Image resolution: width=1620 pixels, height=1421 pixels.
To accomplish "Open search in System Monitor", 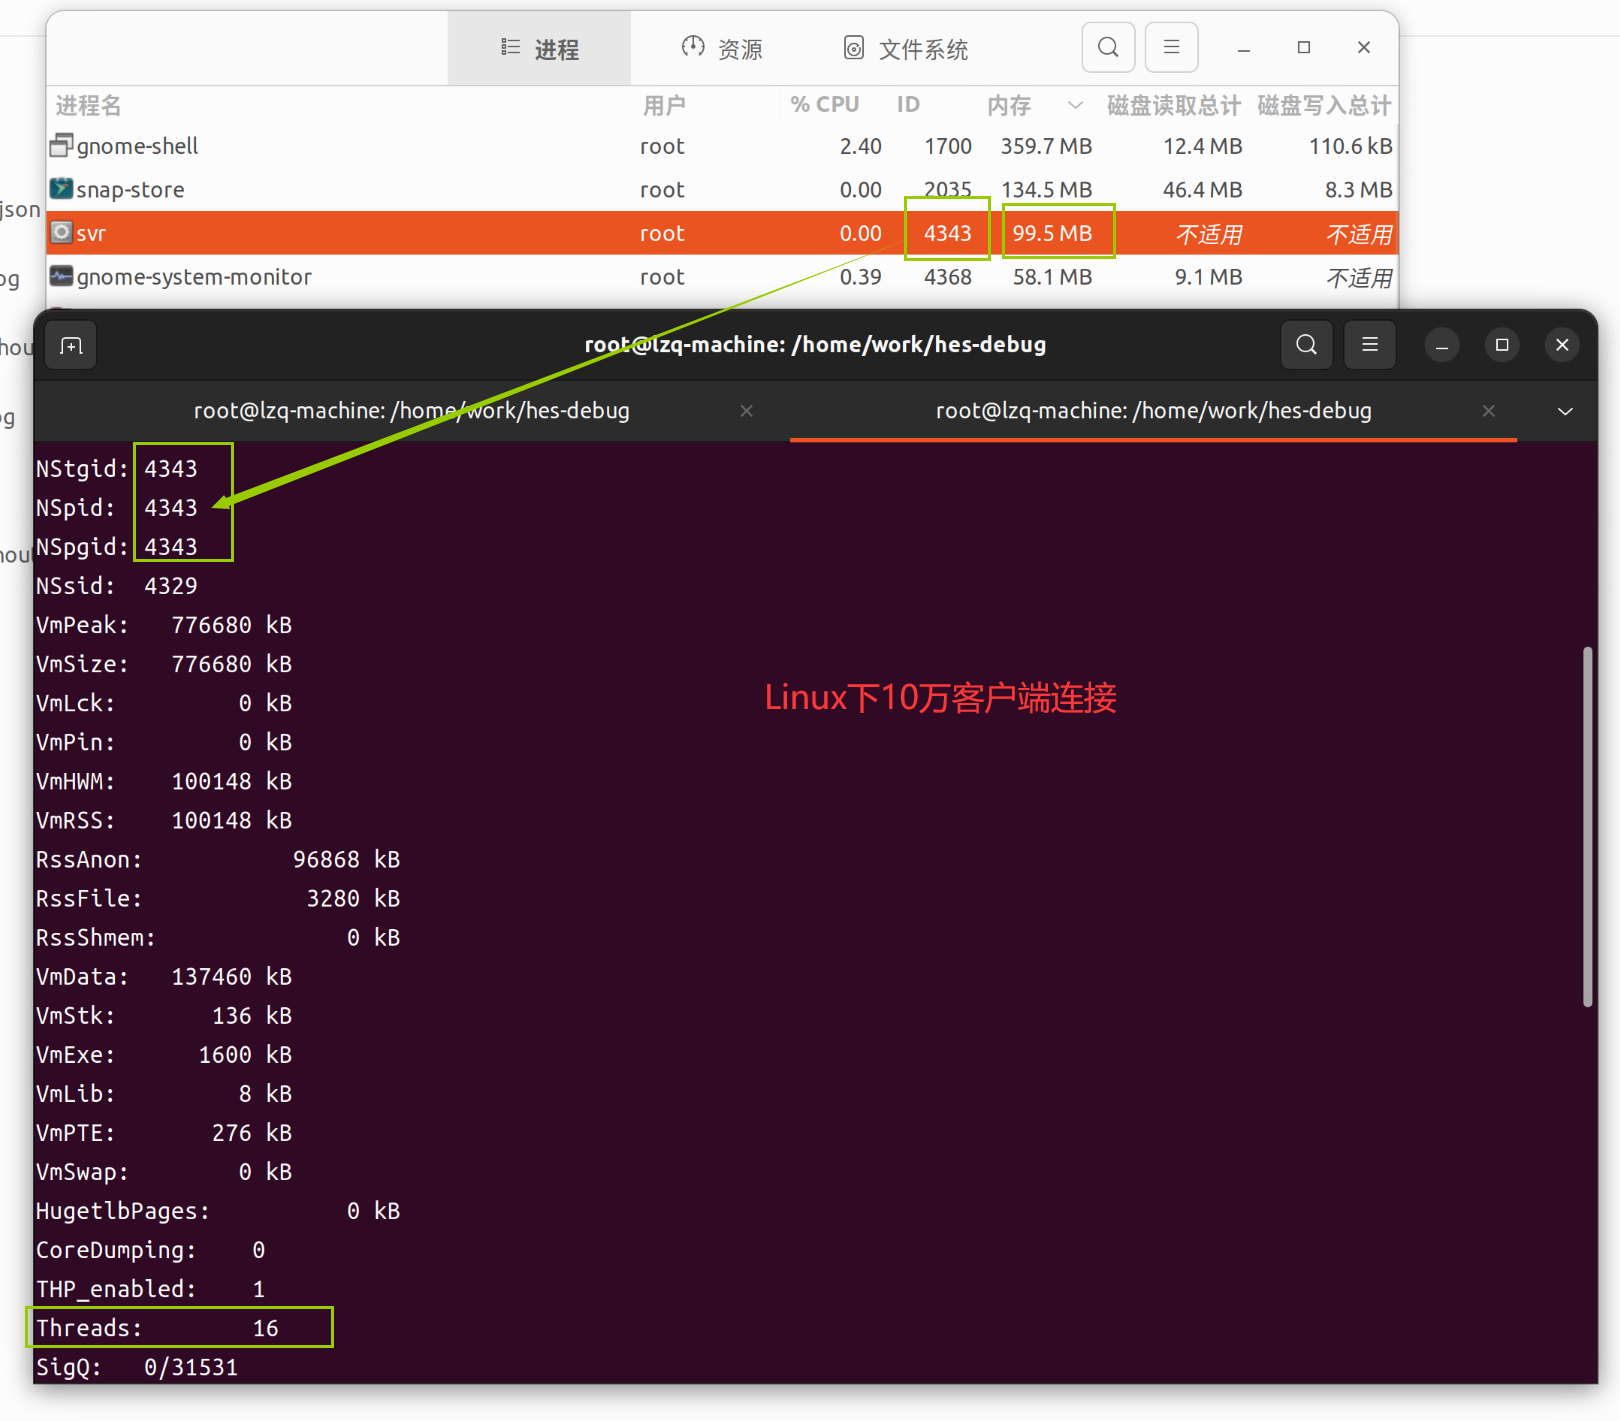I will click(1108, 47).
